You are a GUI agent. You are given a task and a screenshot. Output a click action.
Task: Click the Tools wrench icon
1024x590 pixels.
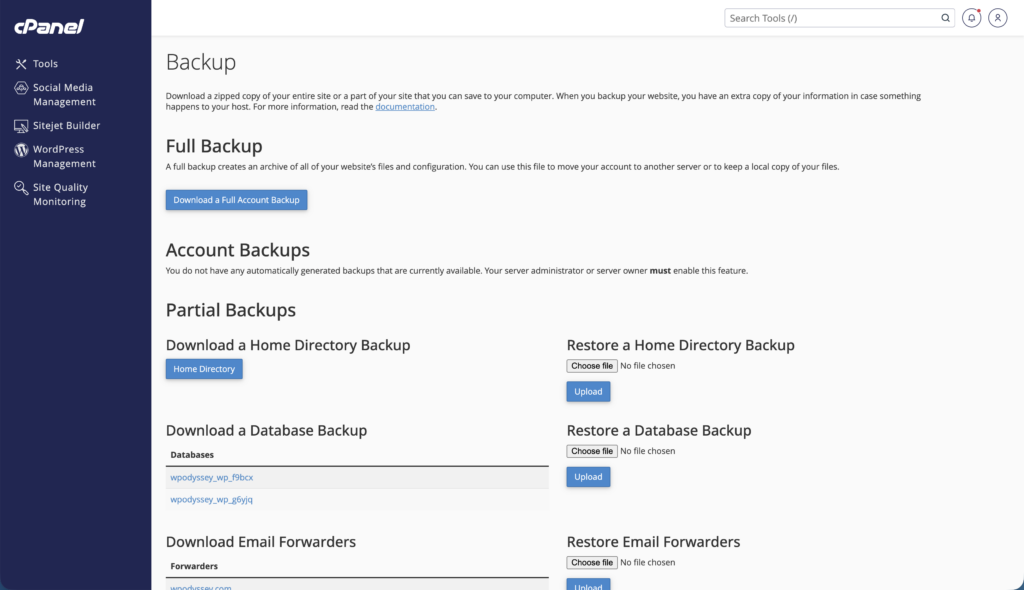click(21, 64)
